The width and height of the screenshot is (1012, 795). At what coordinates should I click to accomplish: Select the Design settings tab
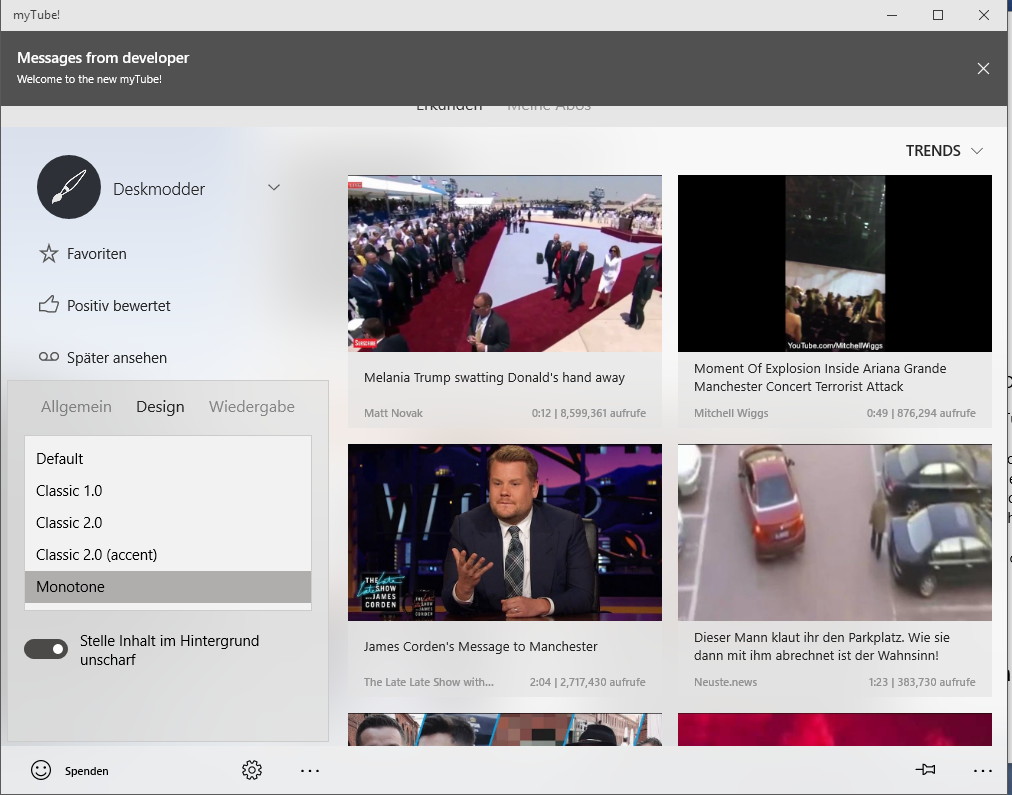tap(160, 407)
